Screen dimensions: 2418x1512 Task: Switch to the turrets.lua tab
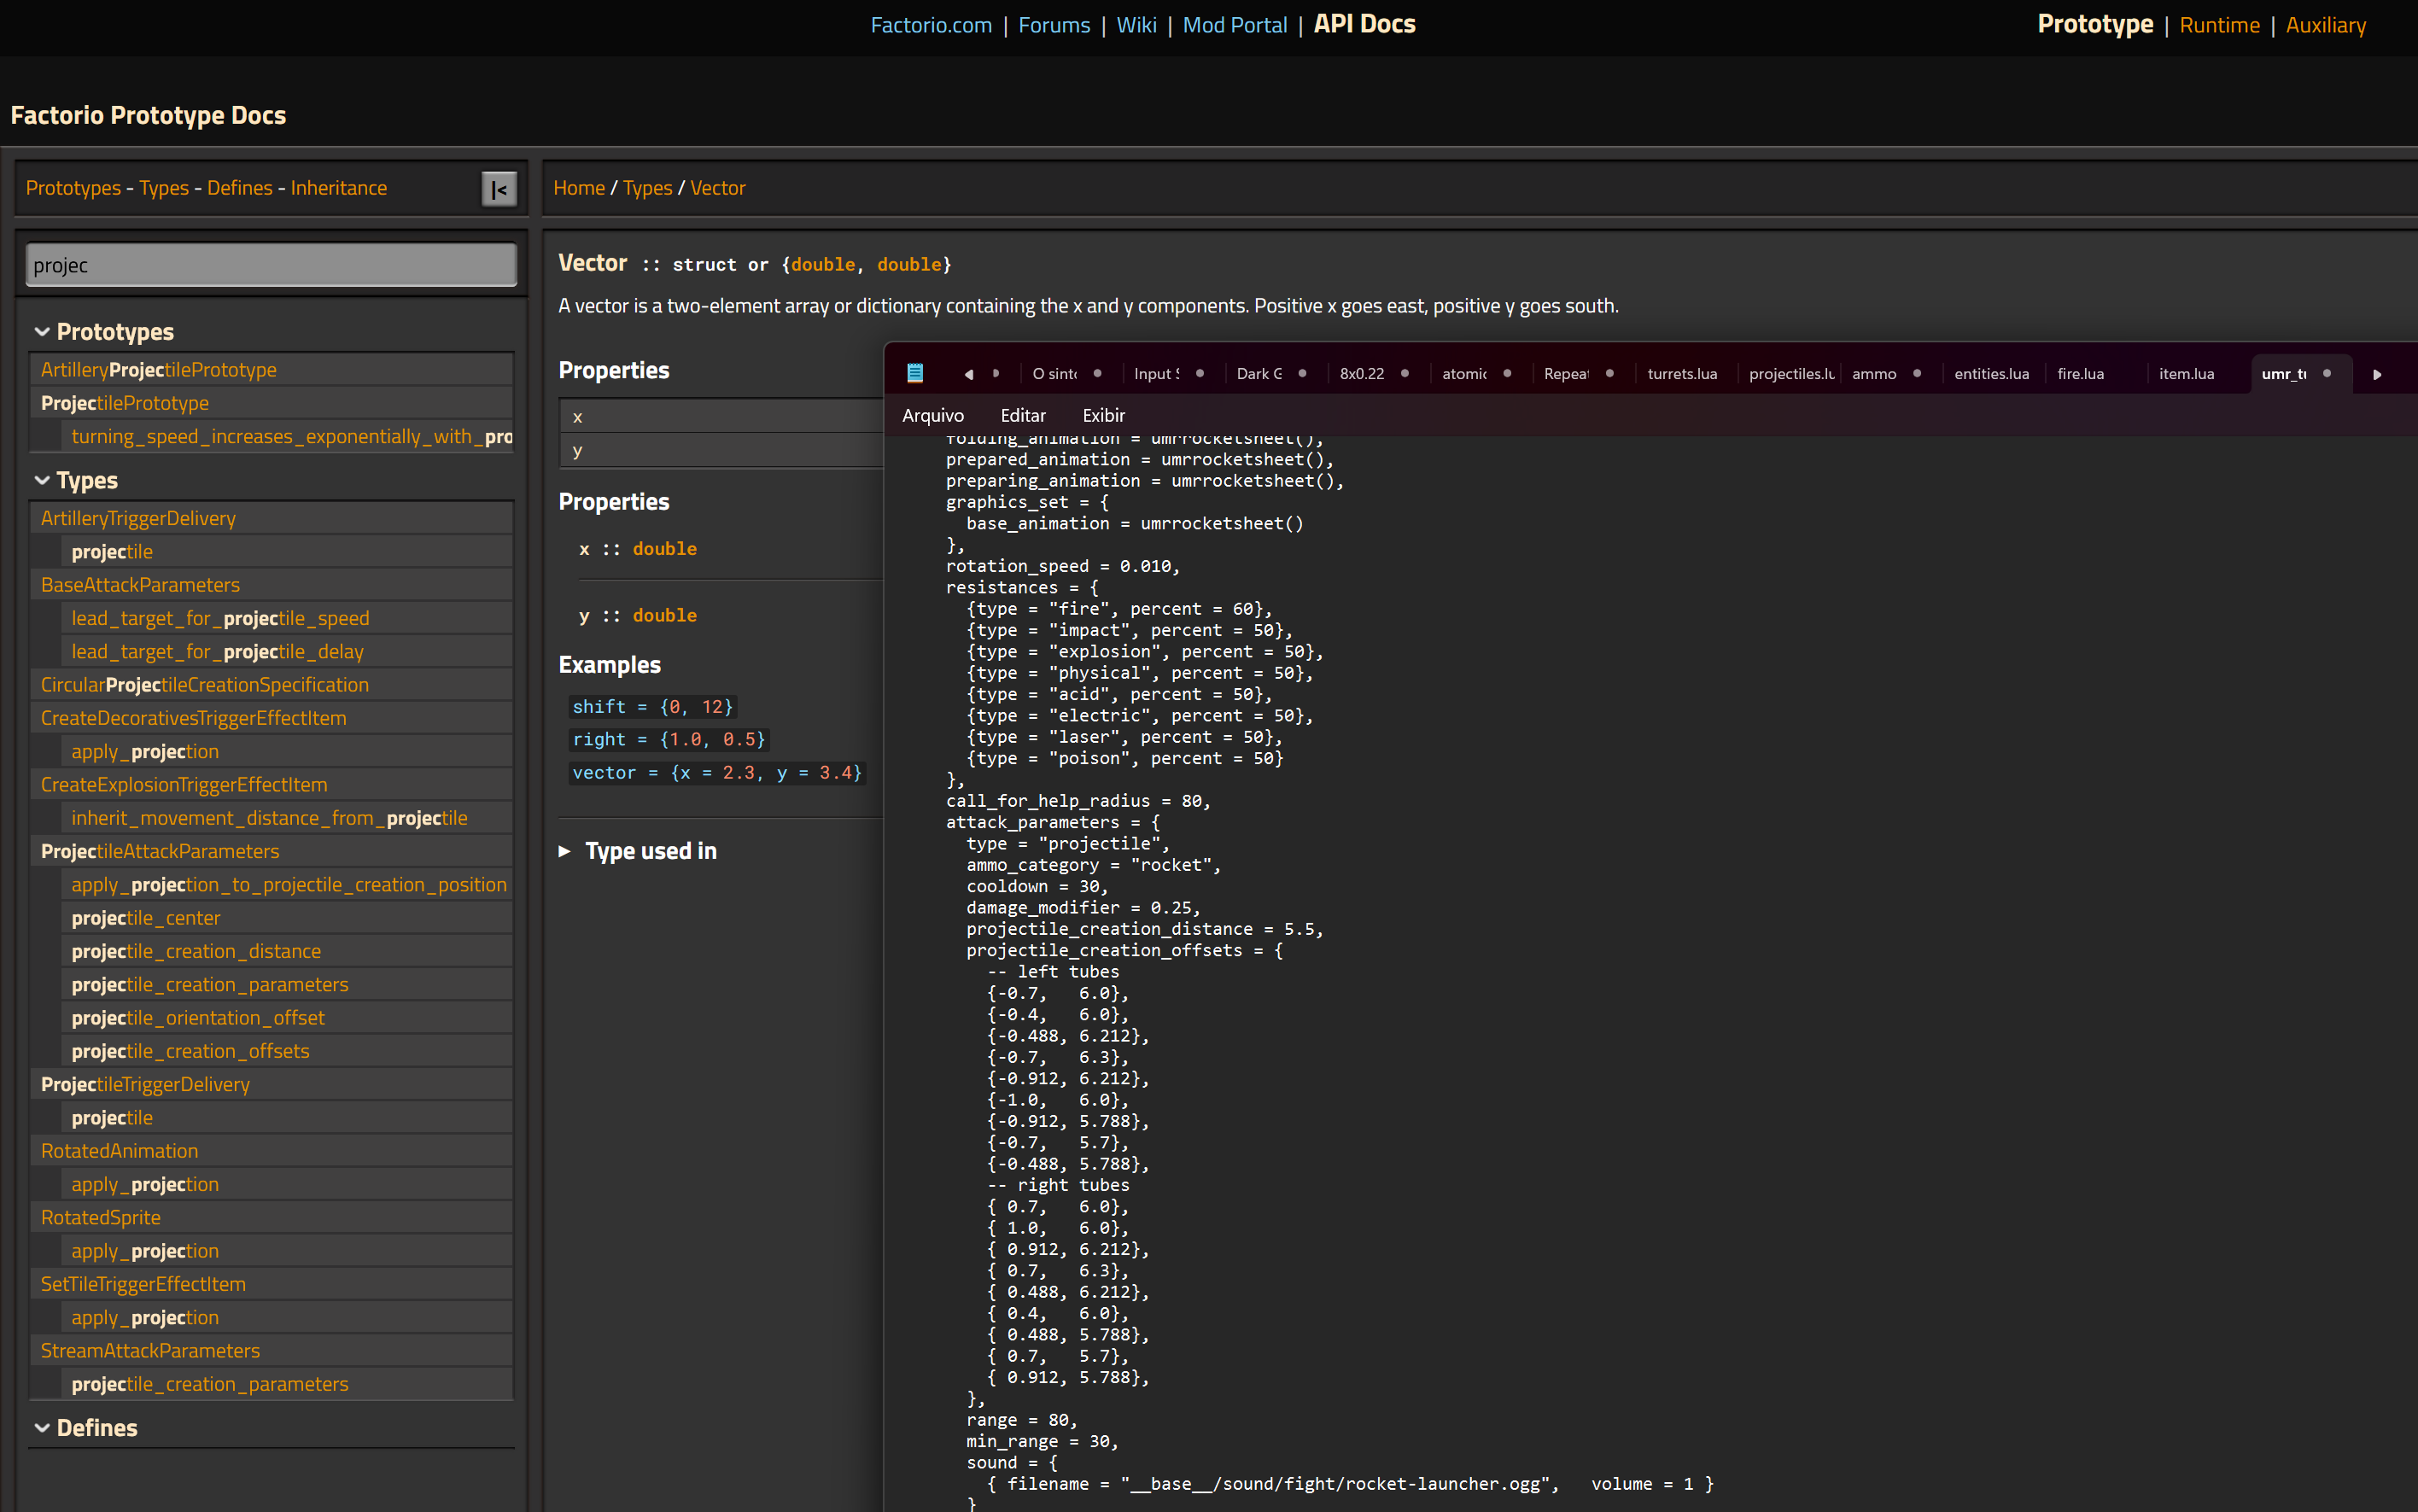pyautogui.click(x=1681, y=373)
